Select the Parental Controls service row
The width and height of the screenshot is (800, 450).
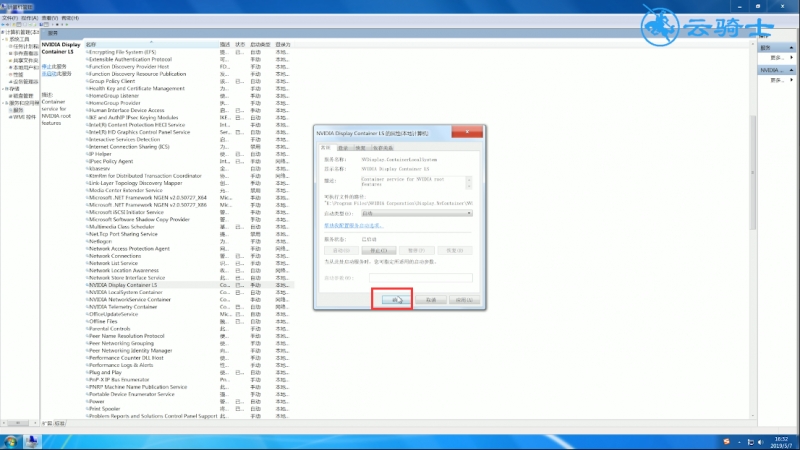(189, 329)
